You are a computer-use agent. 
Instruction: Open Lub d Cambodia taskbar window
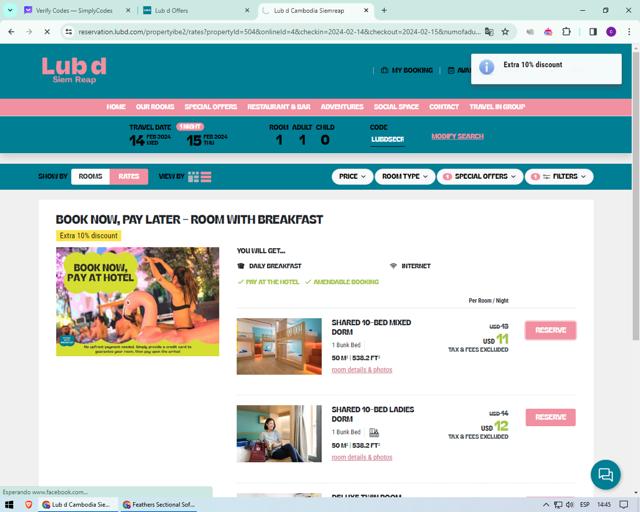click(x=78, y=505)
